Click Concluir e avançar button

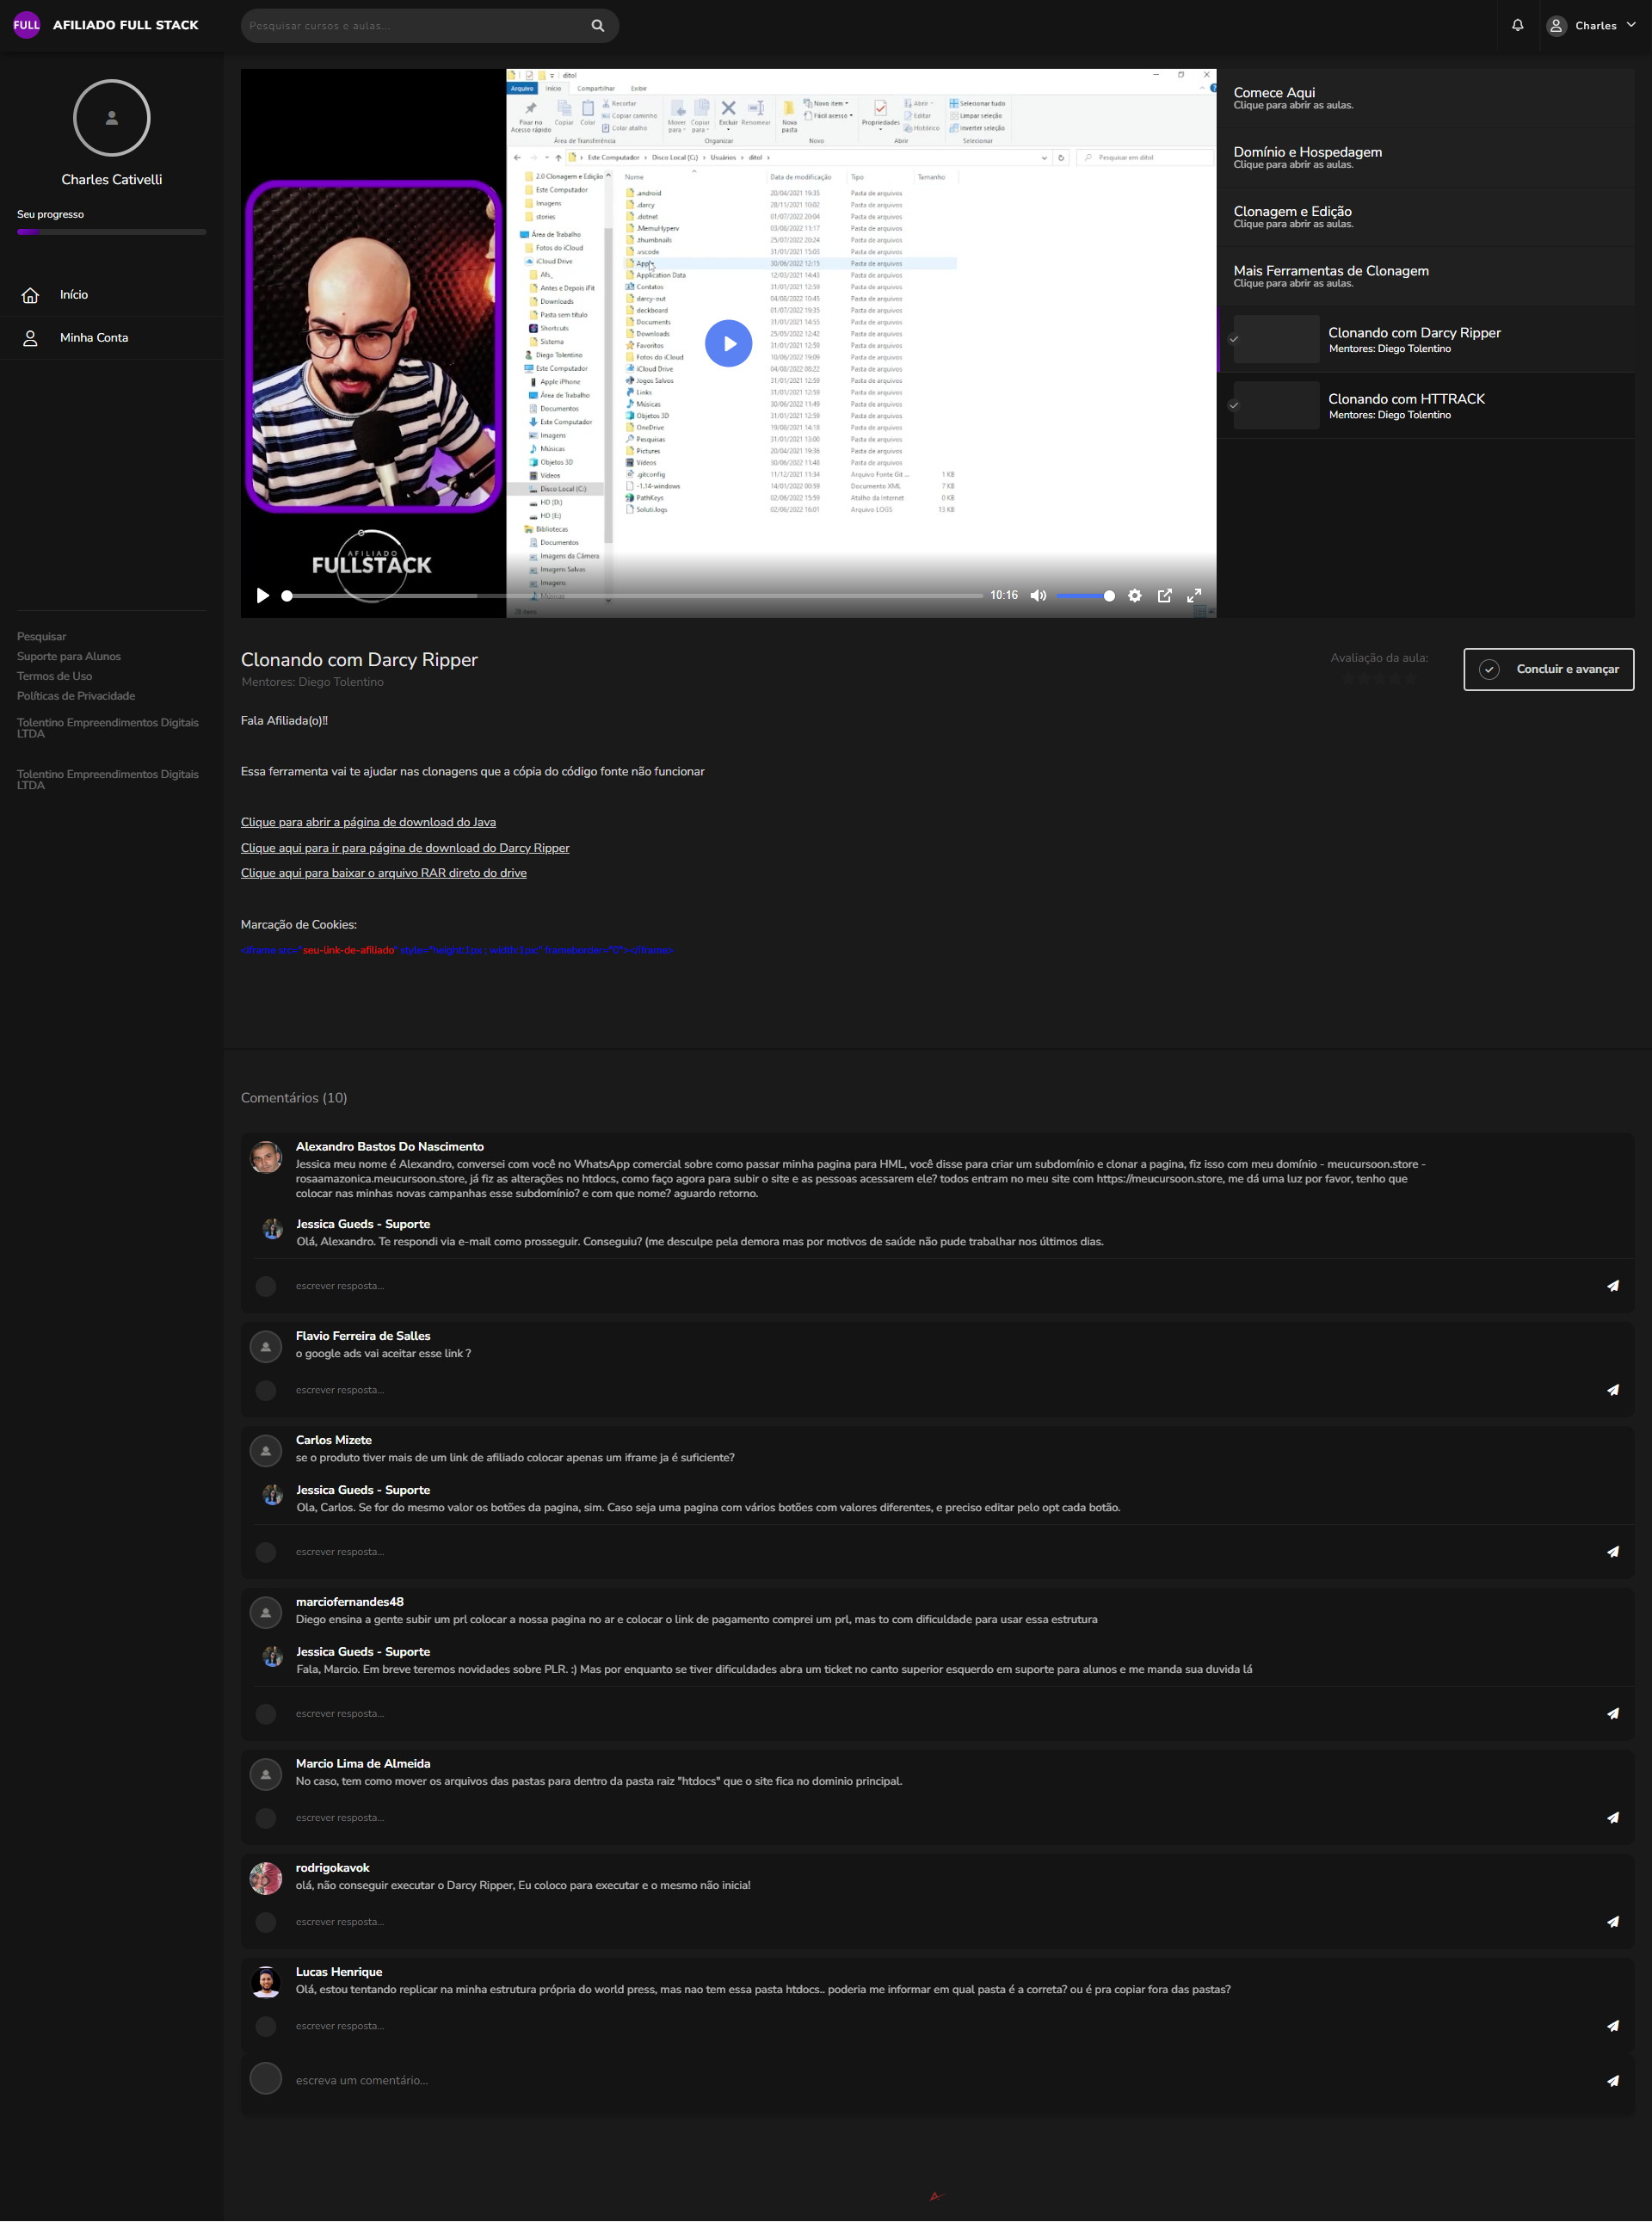click(x=1547, y=669)
